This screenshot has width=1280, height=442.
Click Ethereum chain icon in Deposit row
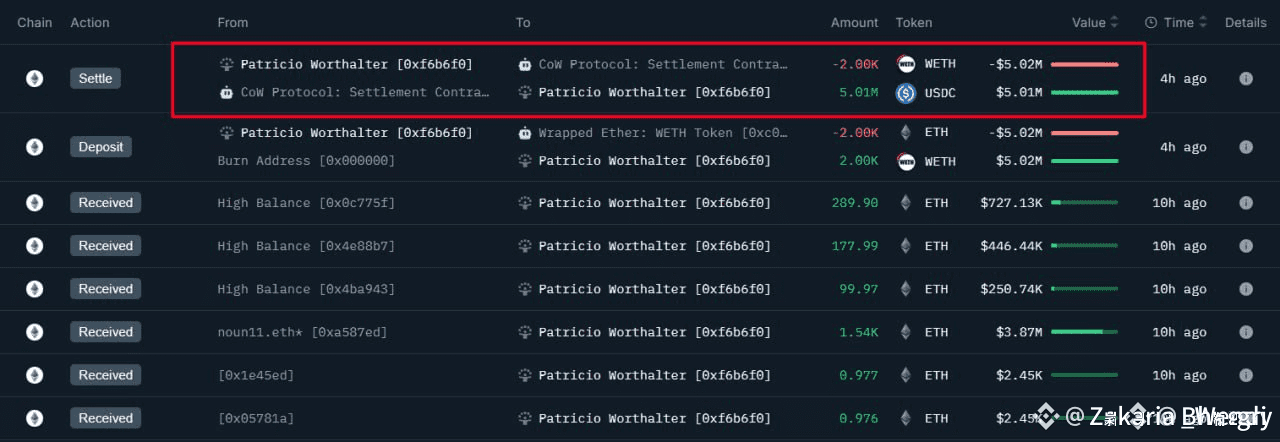(x=34, y=147)
